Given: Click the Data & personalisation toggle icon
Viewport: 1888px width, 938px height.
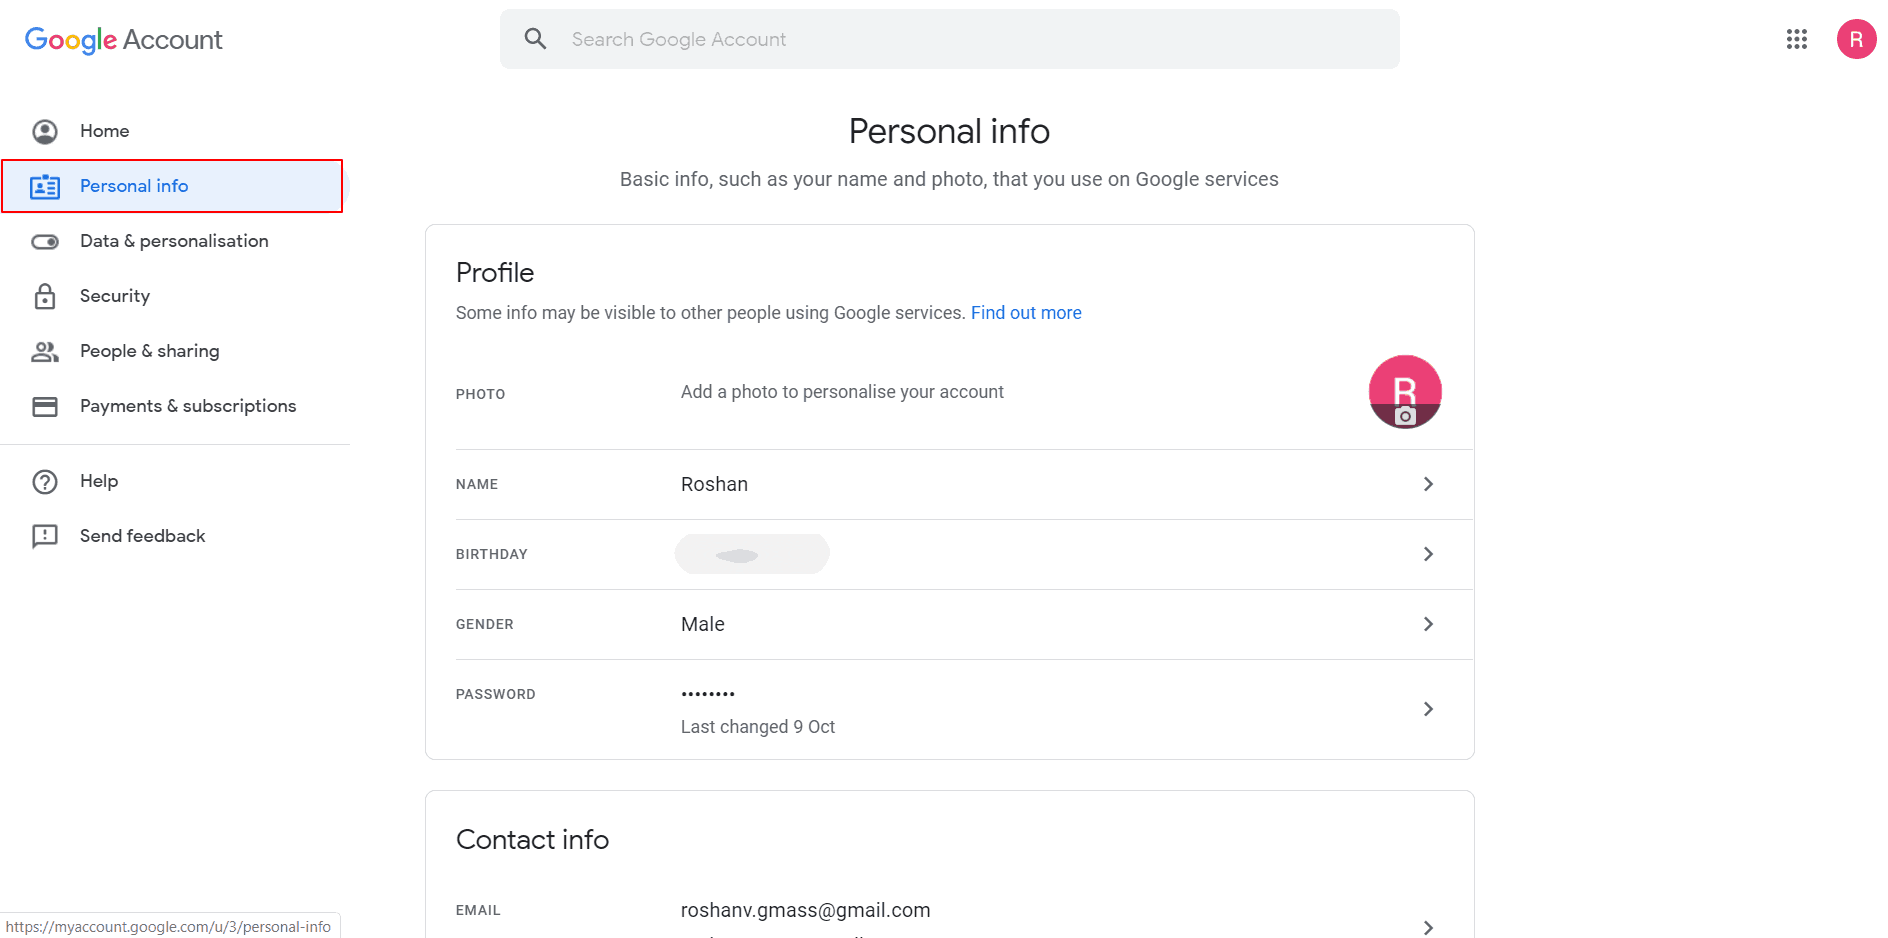Looking at the screenshot, I should [x=45, y=241].
